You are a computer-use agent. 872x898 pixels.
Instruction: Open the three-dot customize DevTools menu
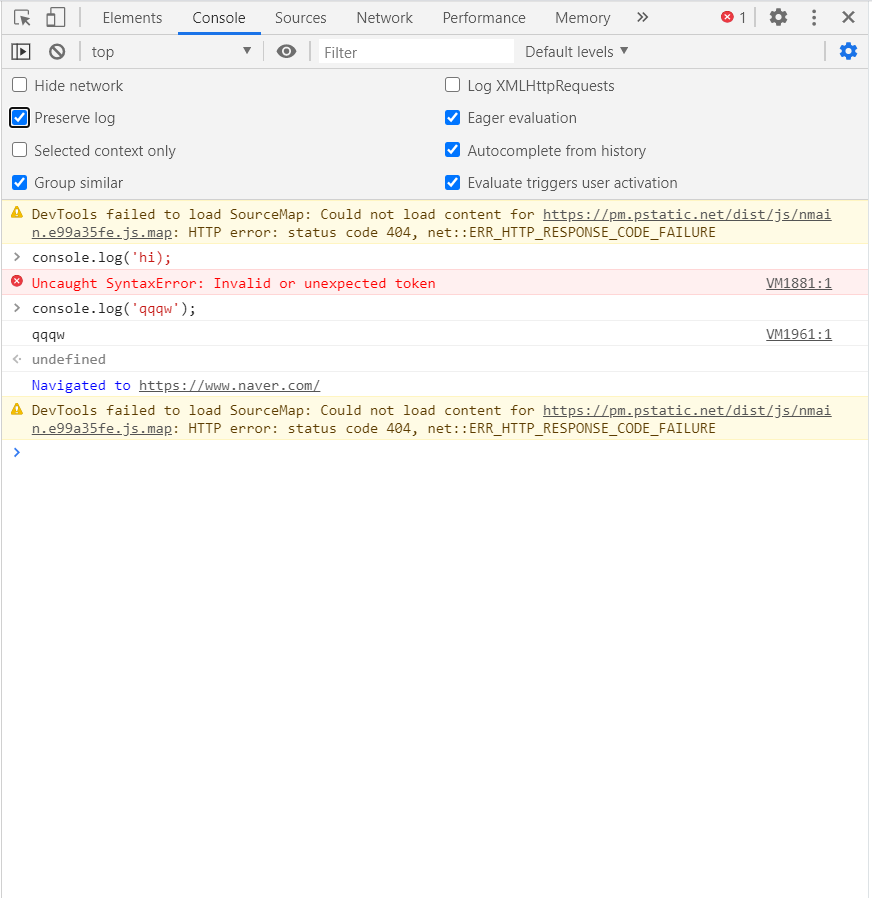814,17
